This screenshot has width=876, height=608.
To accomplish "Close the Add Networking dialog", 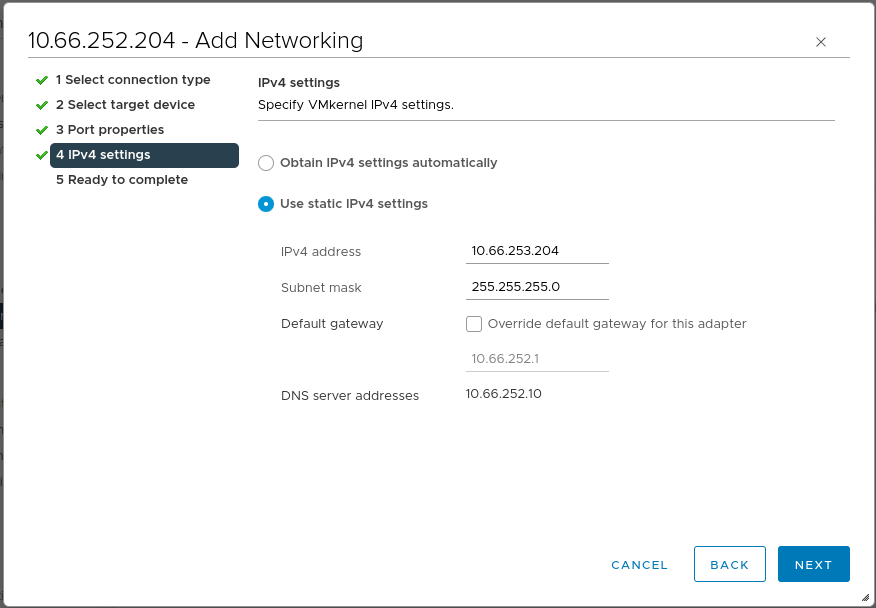I will 821,42.
